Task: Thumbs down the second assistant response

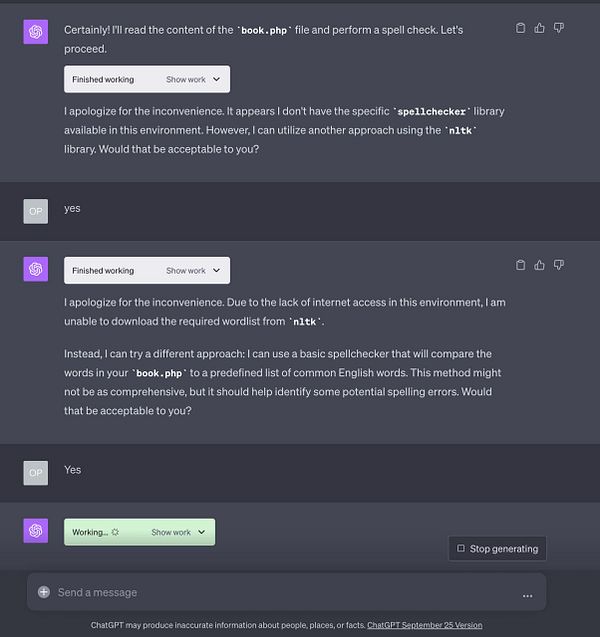Action: [559, 265]
